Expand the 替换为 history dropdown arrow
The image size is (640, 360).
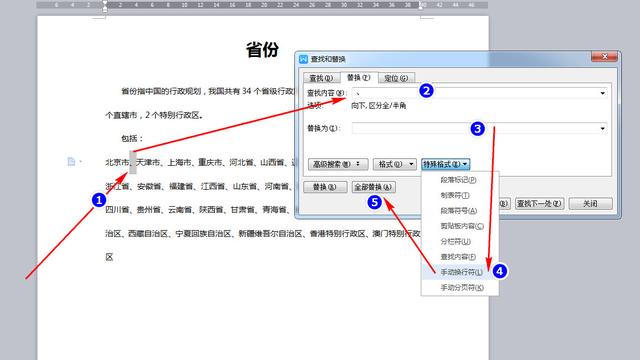[x=602, y=128]
